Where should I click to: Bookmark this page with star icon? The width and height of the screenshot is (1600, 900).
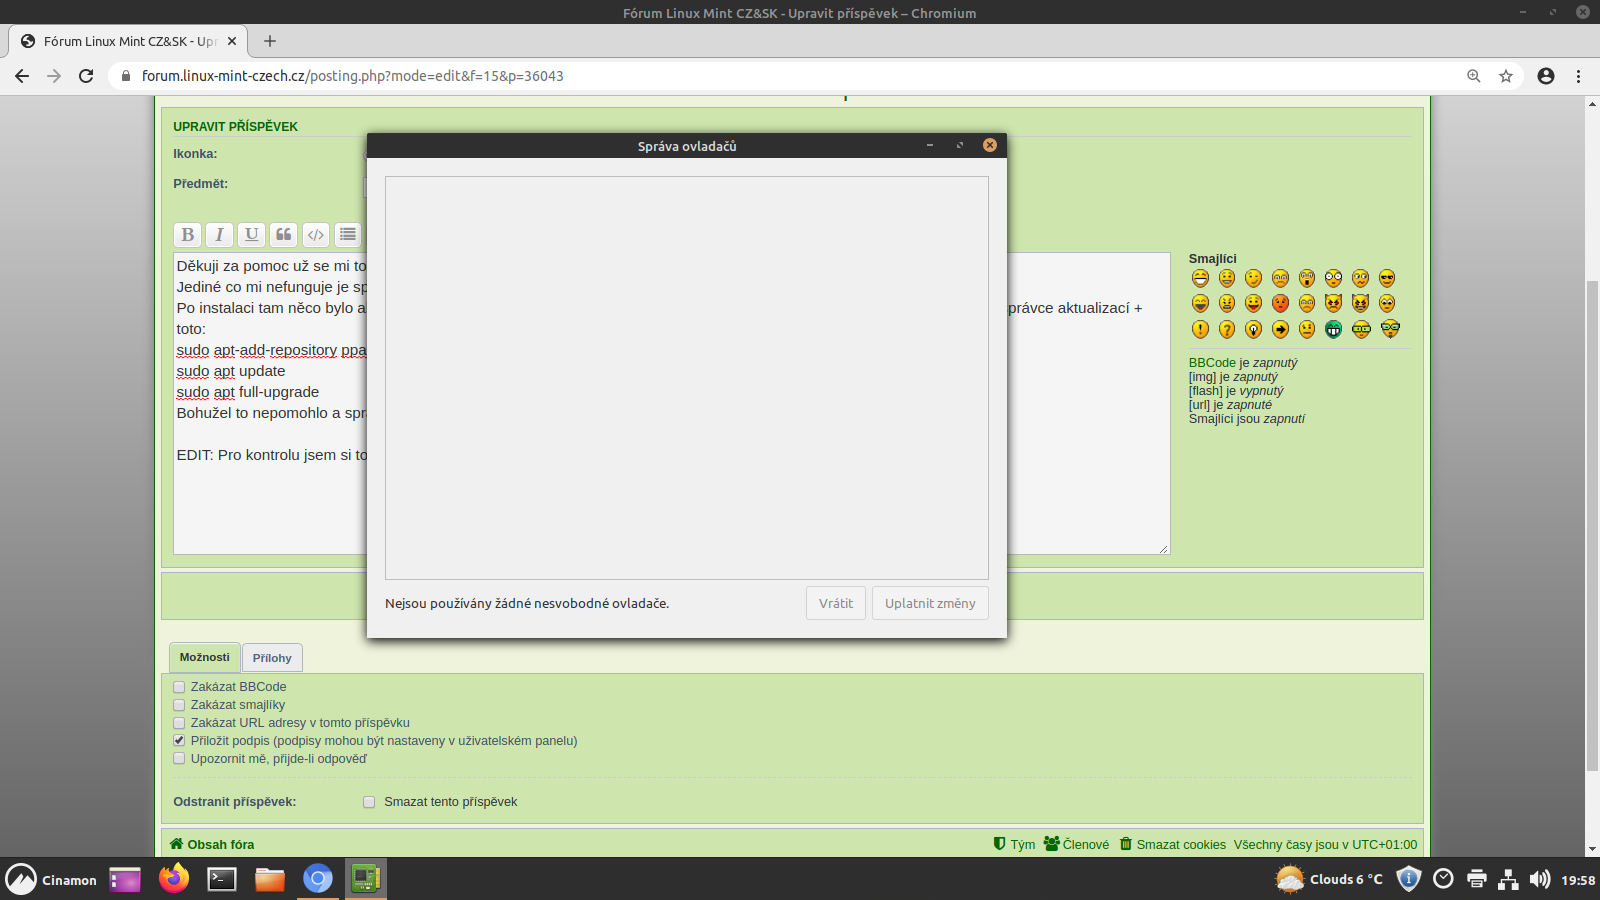click(1506, 76)
